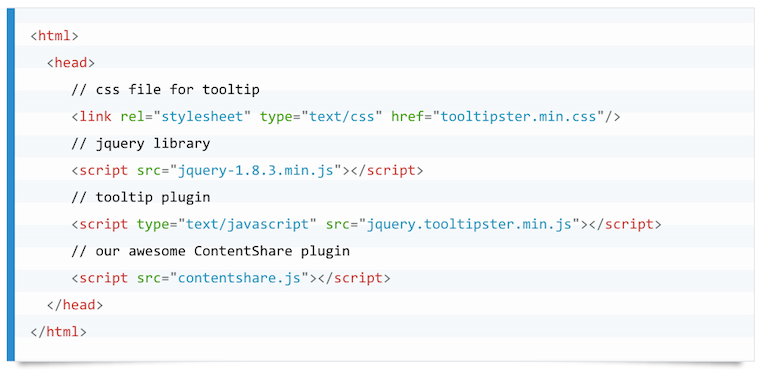760x370 pixels.
Task: Click the rel="stylesheet" attribute
Action: pos(186,117)
